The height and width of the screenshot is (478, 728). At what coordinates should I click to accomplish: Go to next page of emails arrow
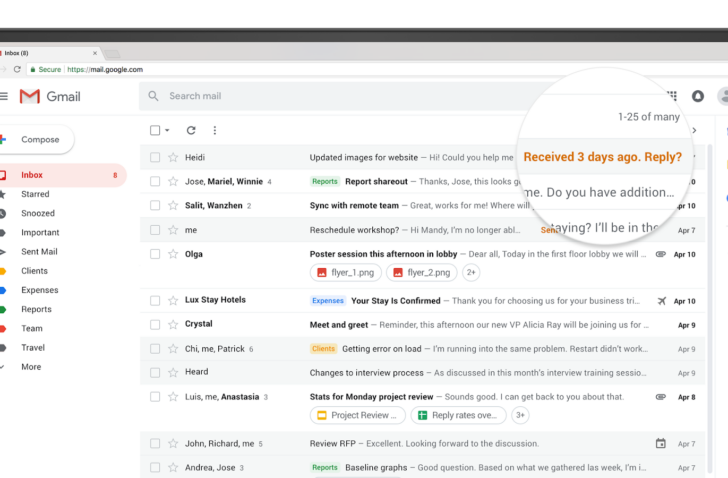pyautogui.click(x=694, y=130)
